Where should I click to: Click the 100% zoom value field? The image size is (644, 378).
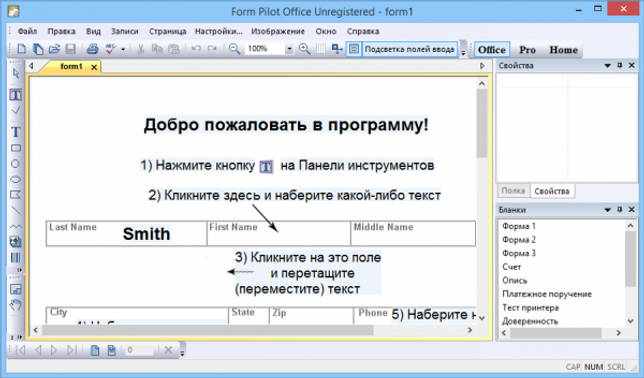pyautogui.click(x=265, y=49)
